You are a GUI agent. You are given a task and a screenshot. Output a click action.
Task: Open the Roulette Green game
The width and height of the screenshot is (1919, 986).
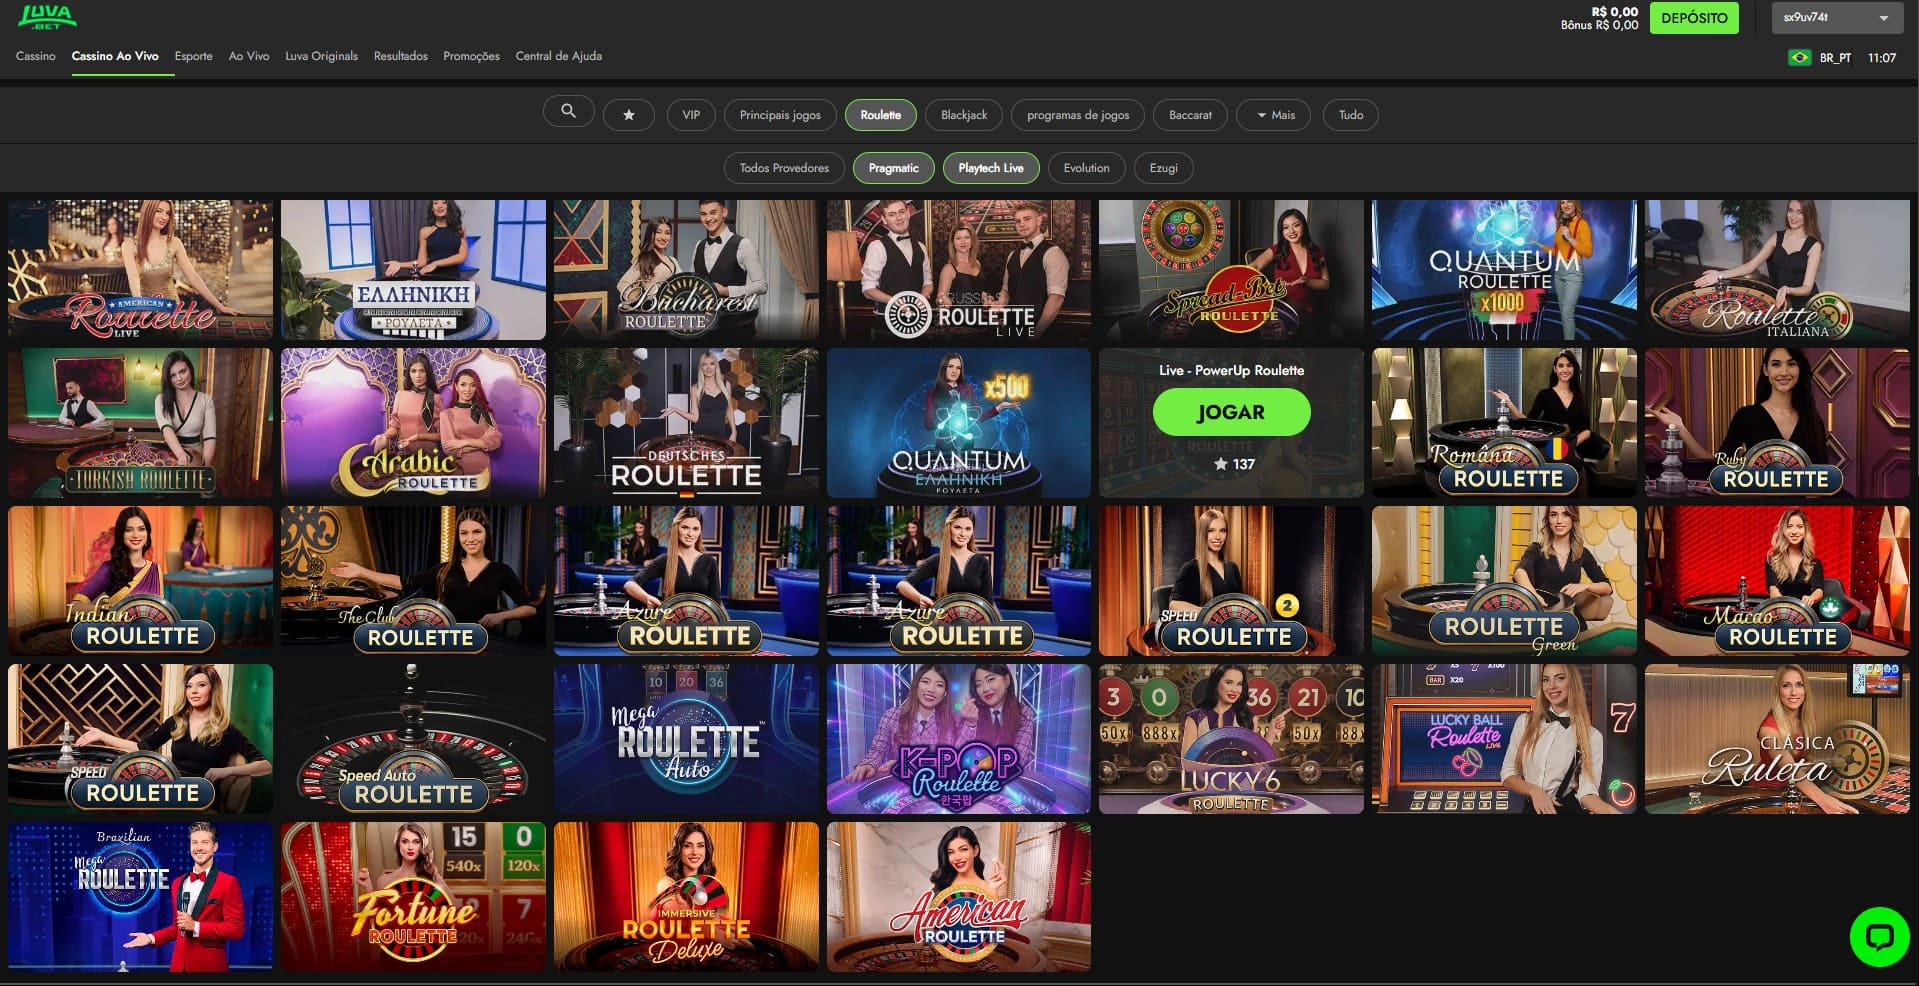click(x=1504, y=580)
